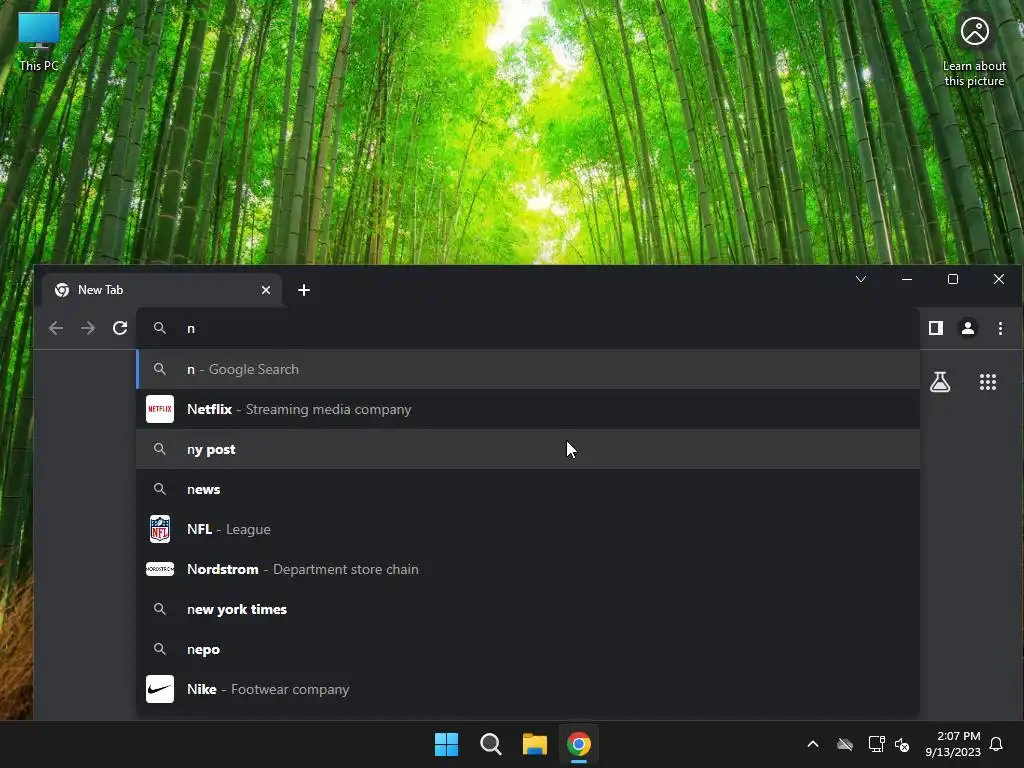Click the Netflix logo suggestion icon

pos(160,409)
